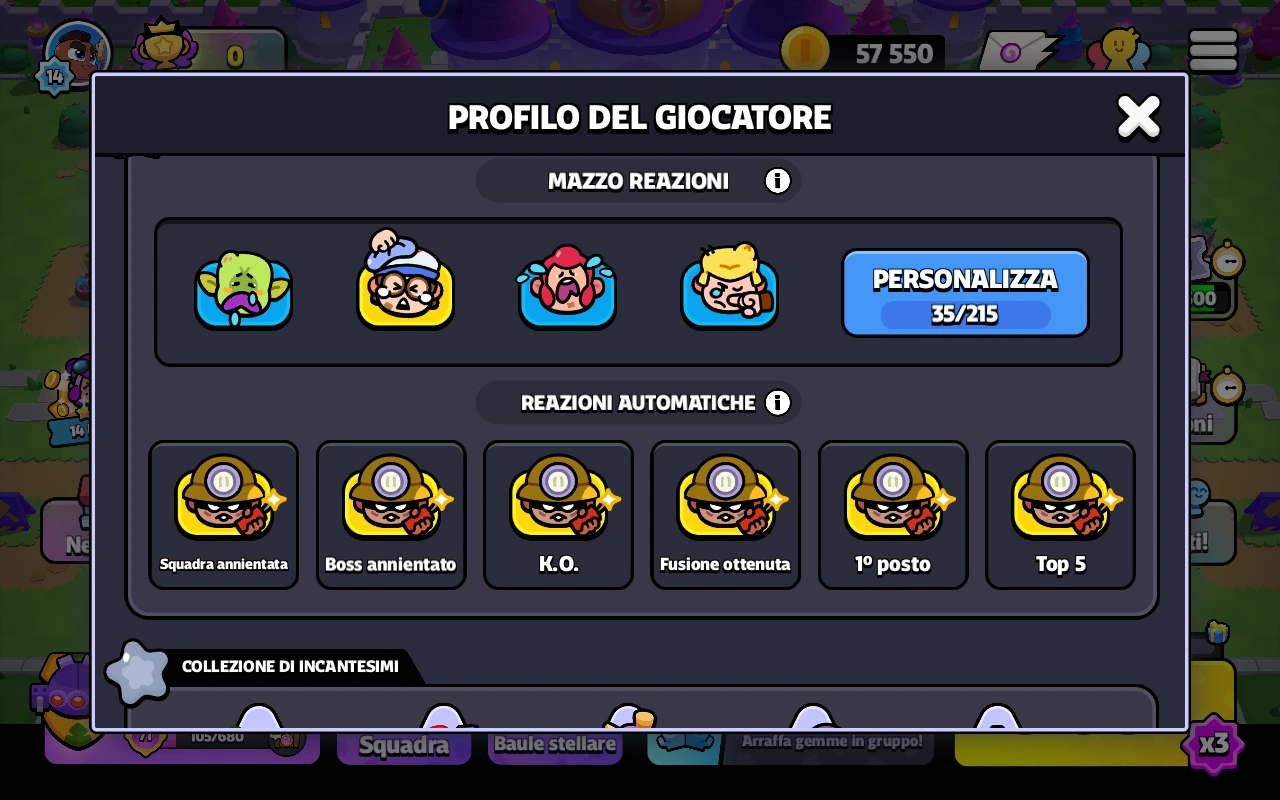This screenshot has height=800, width=1280.
Task: Open info for Mazzo Reazioni
Action: pyautogui.click(x=777, y=181)
